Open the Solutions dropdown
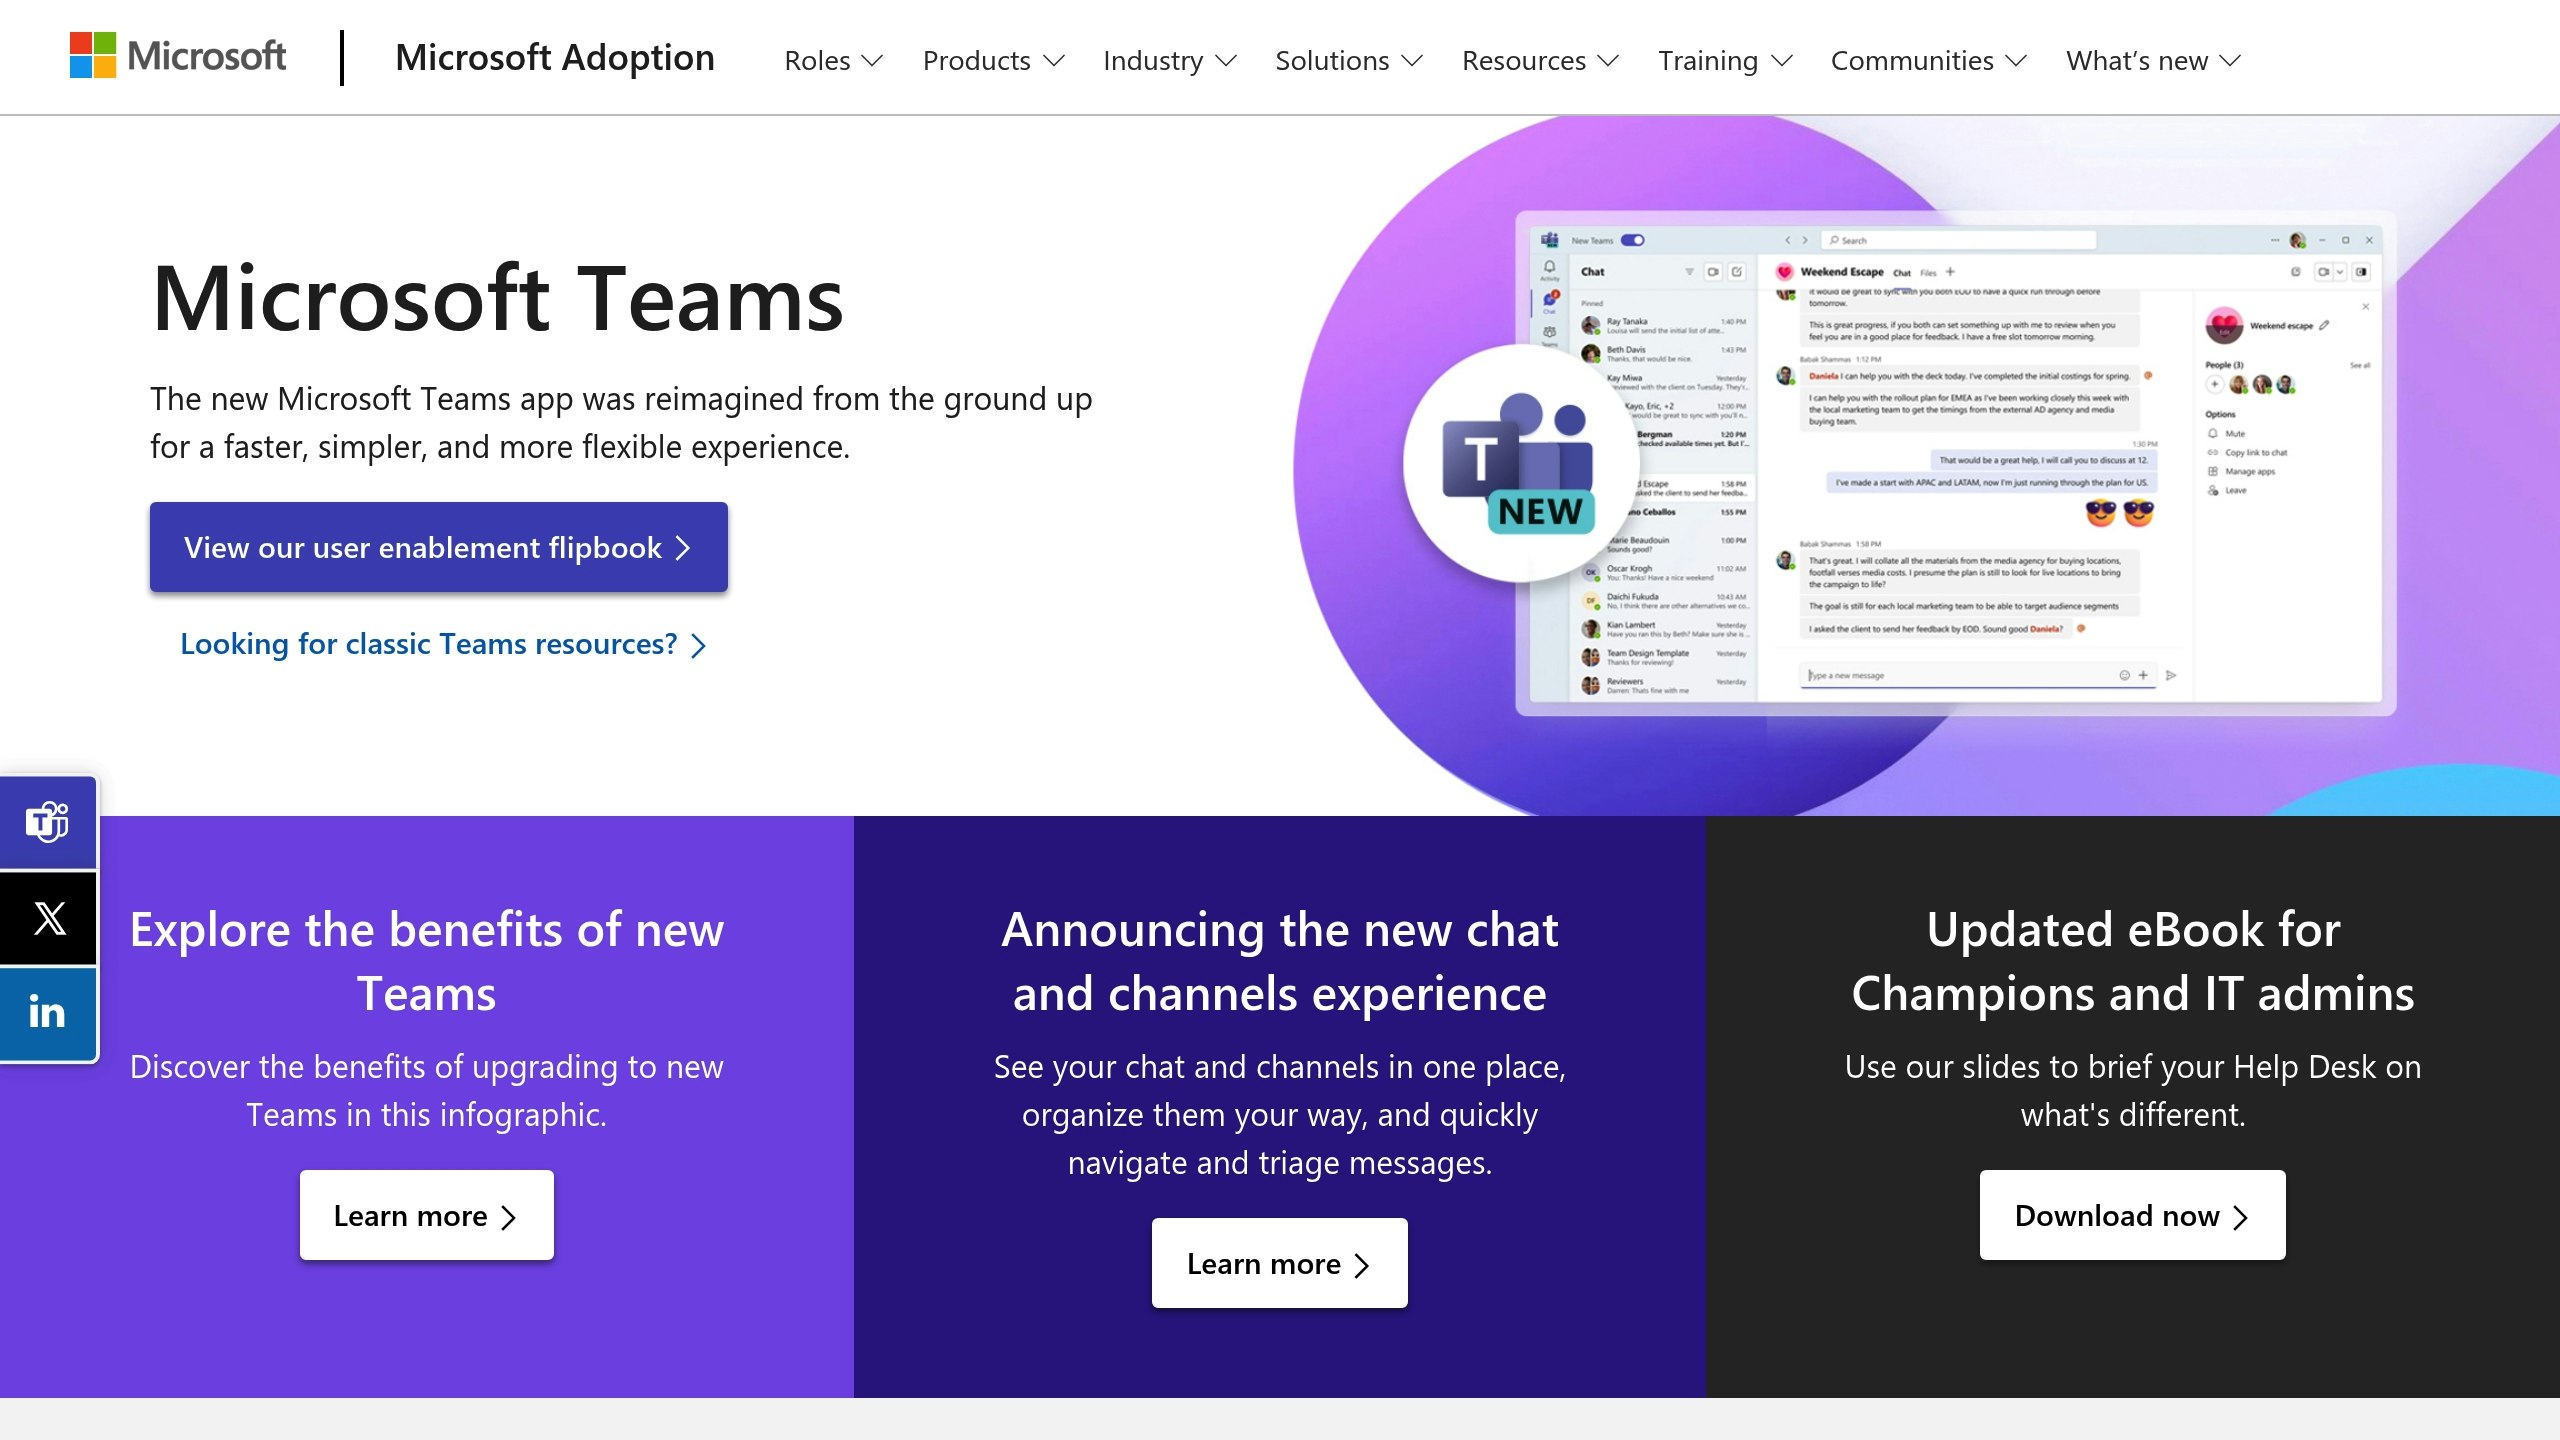The height and width of the screenshot is (1440, 2560). [x=1348, y=61]
